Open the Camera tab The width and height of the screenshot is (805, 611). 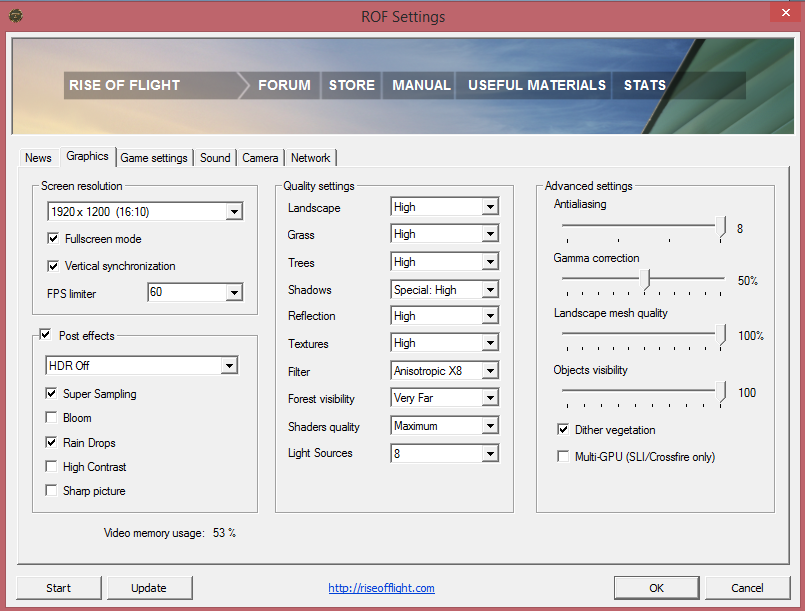(x=260, y=158)
